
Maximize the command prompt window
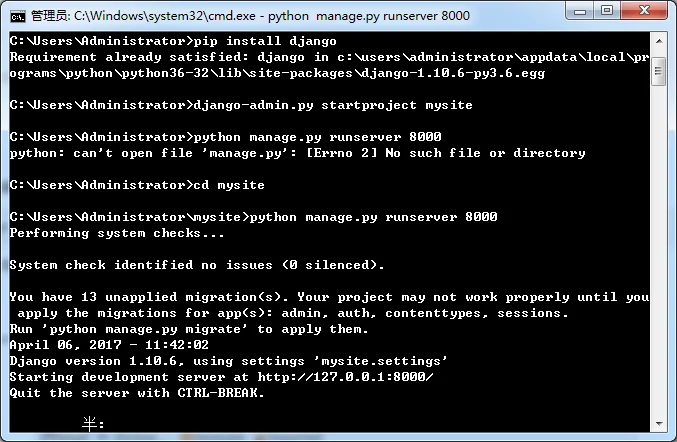point(607,10)
